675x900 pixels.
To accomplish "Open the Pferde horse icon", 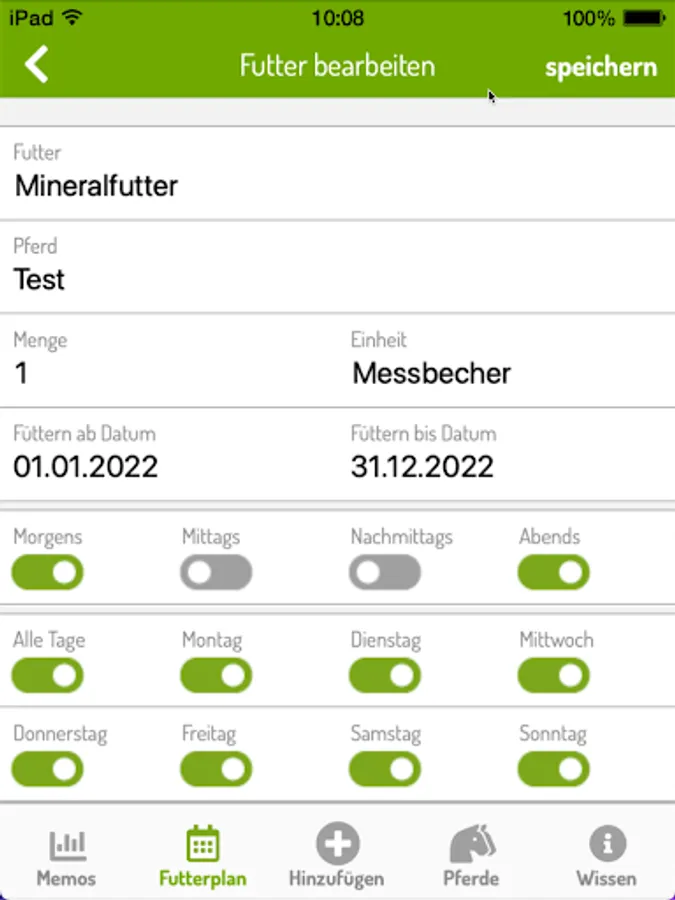I will 471,845.
